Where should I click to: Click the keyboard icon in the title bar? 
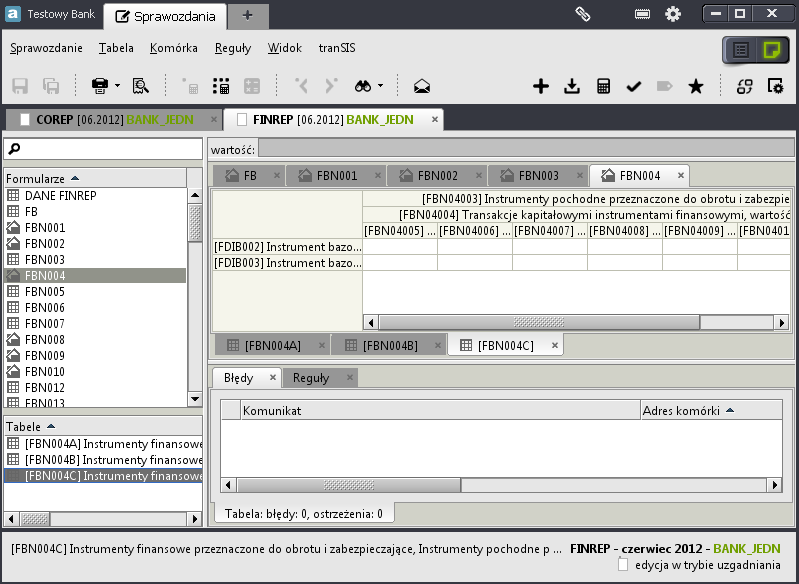[x=642, y=14]
